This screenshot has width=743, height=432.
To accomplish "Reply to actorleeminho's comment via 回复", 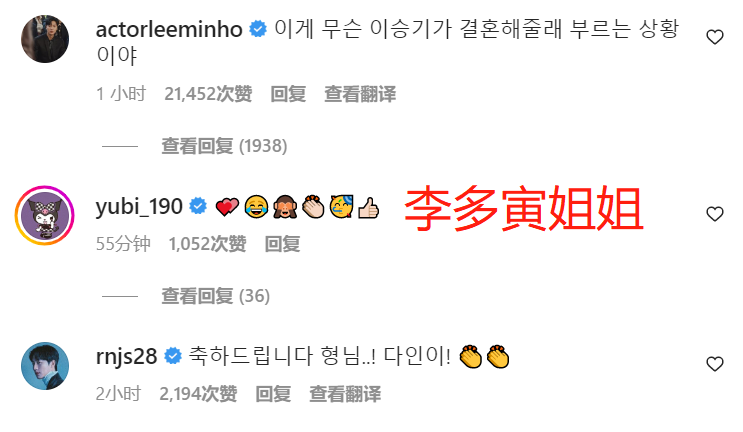I will [x=288, y=94].
